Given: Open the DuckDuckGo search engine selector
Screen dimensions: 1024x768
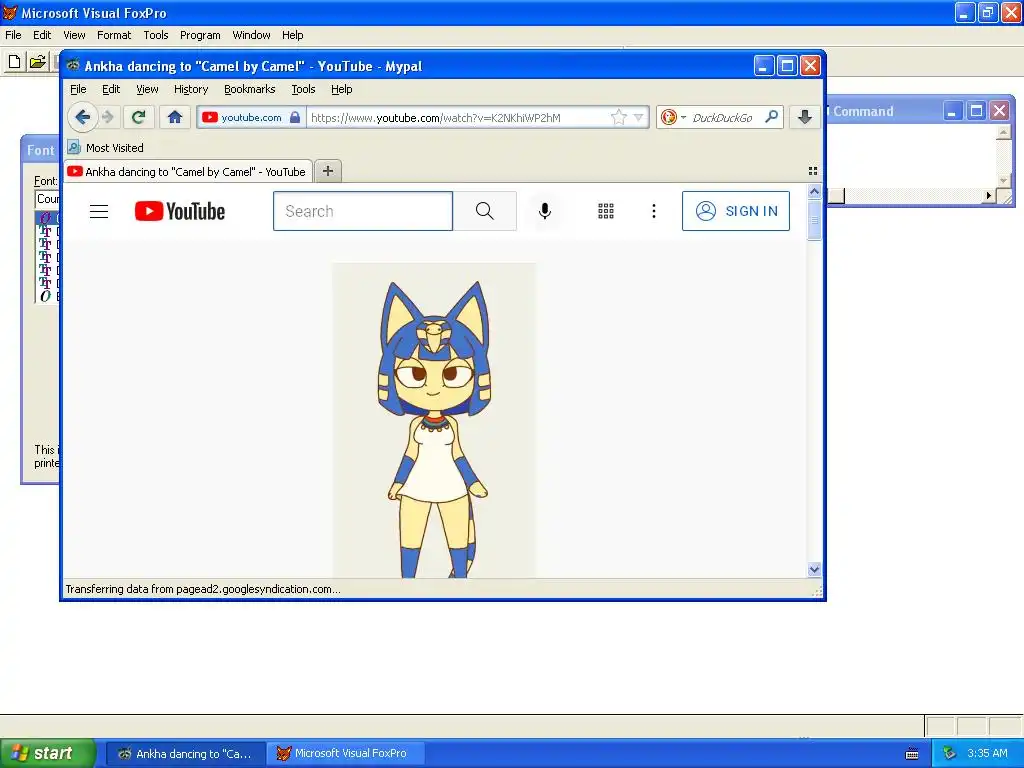Looking at the screenshot, I should coord(673,118).
